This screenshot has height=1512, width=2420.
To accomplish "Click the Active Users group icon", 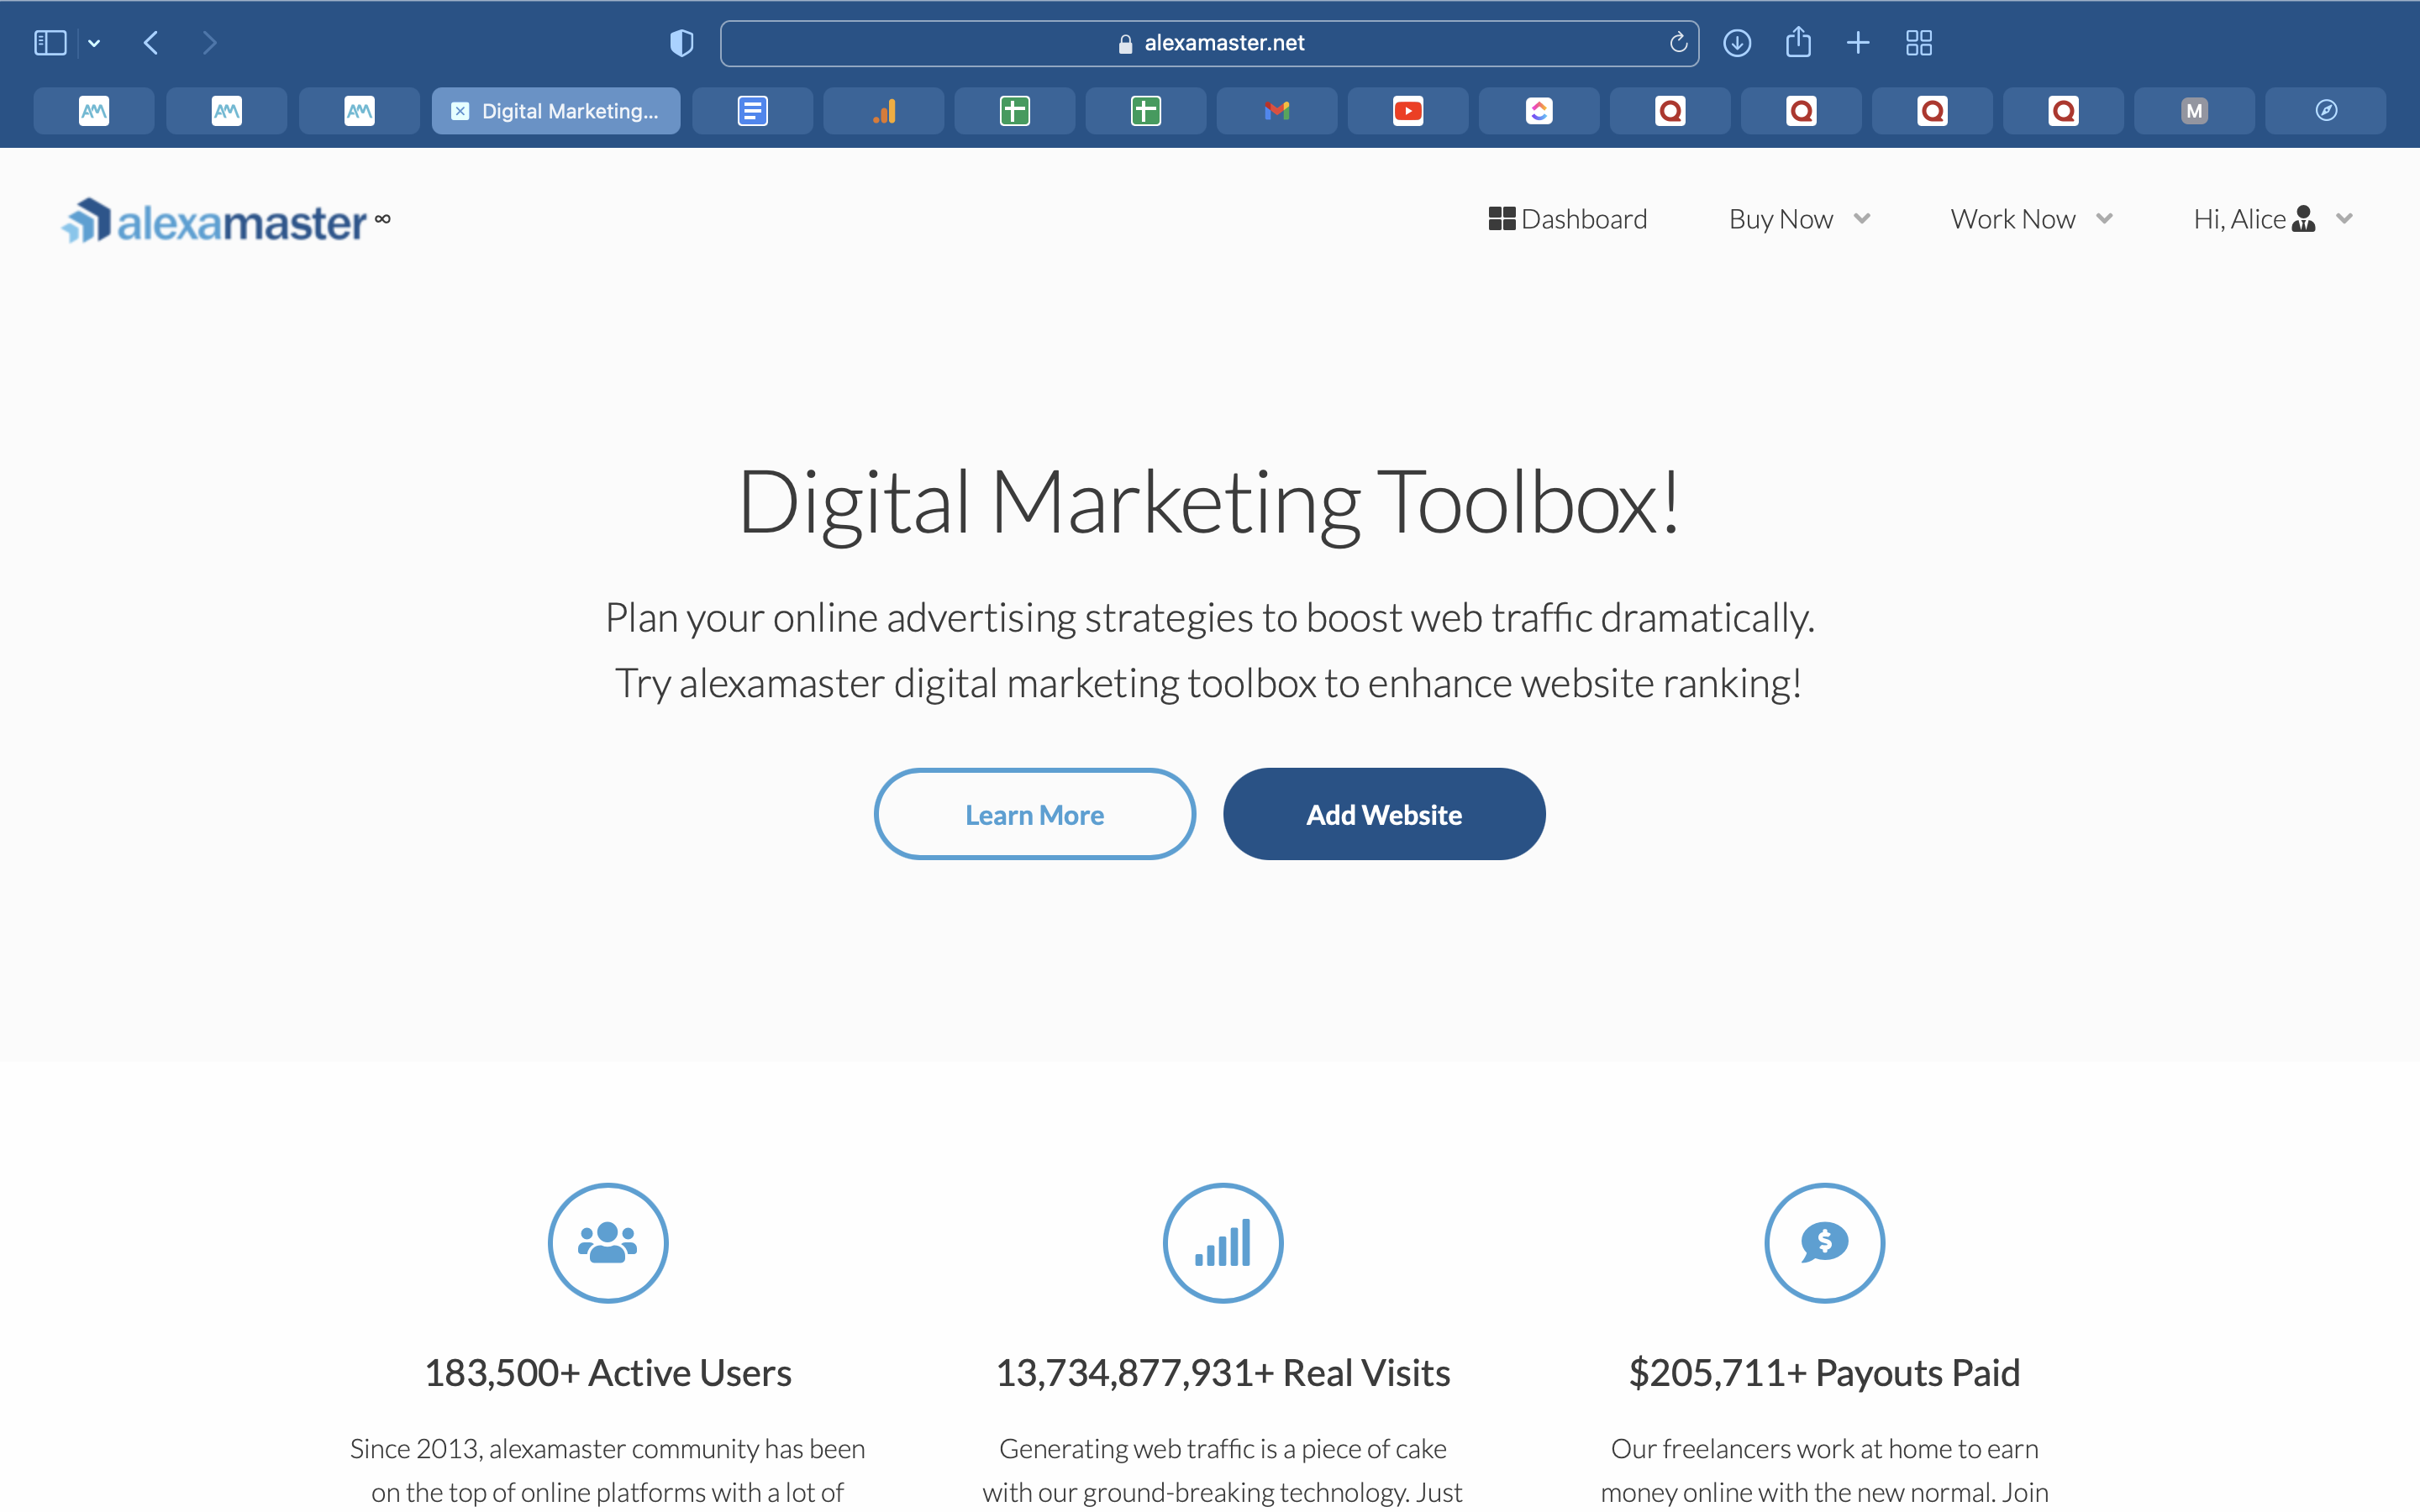I will pyautogui.click(x=608, y=1243).
